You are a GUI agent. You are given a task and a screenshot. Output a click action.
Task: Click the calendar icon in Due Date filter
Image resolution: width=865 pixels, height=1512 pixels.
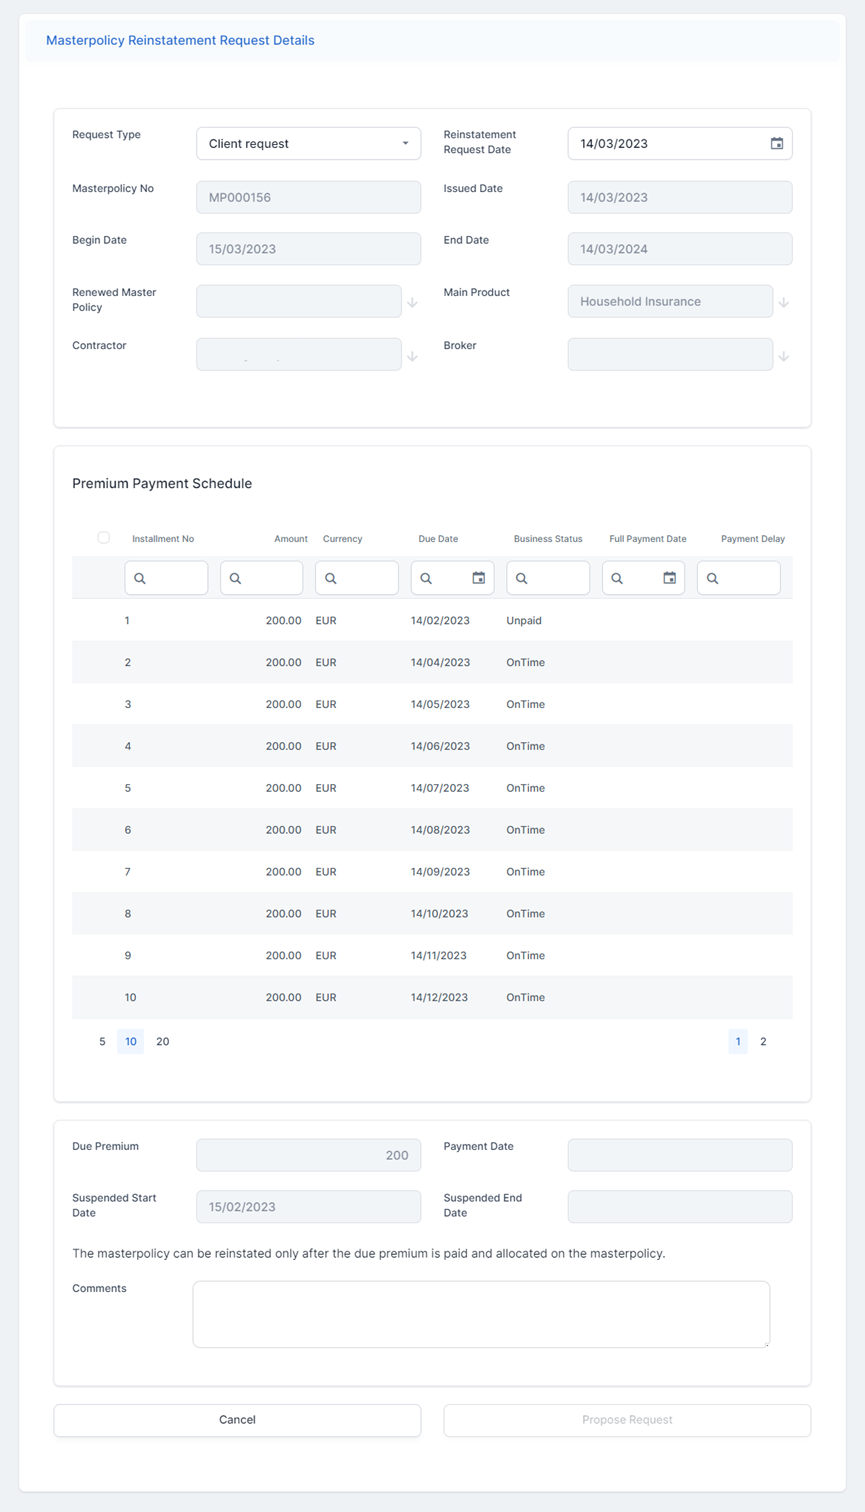(x=478, y=578)
